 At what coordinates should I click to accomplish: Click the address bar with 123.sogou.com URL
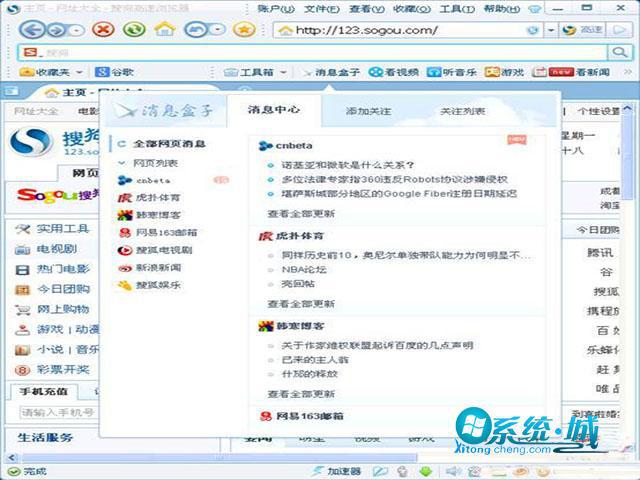407,30
